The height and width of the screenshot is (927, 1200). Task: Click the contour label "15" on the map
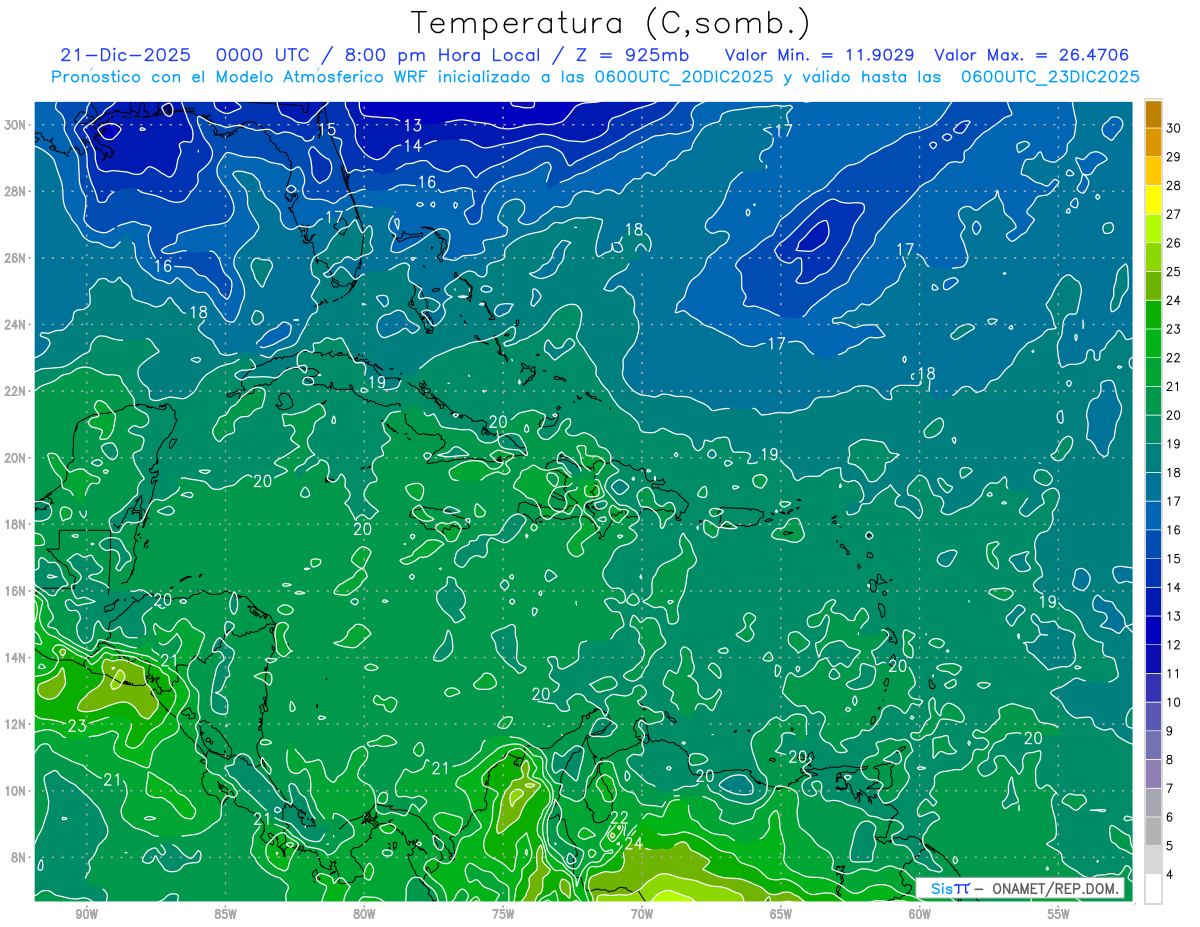click(327, 130)
